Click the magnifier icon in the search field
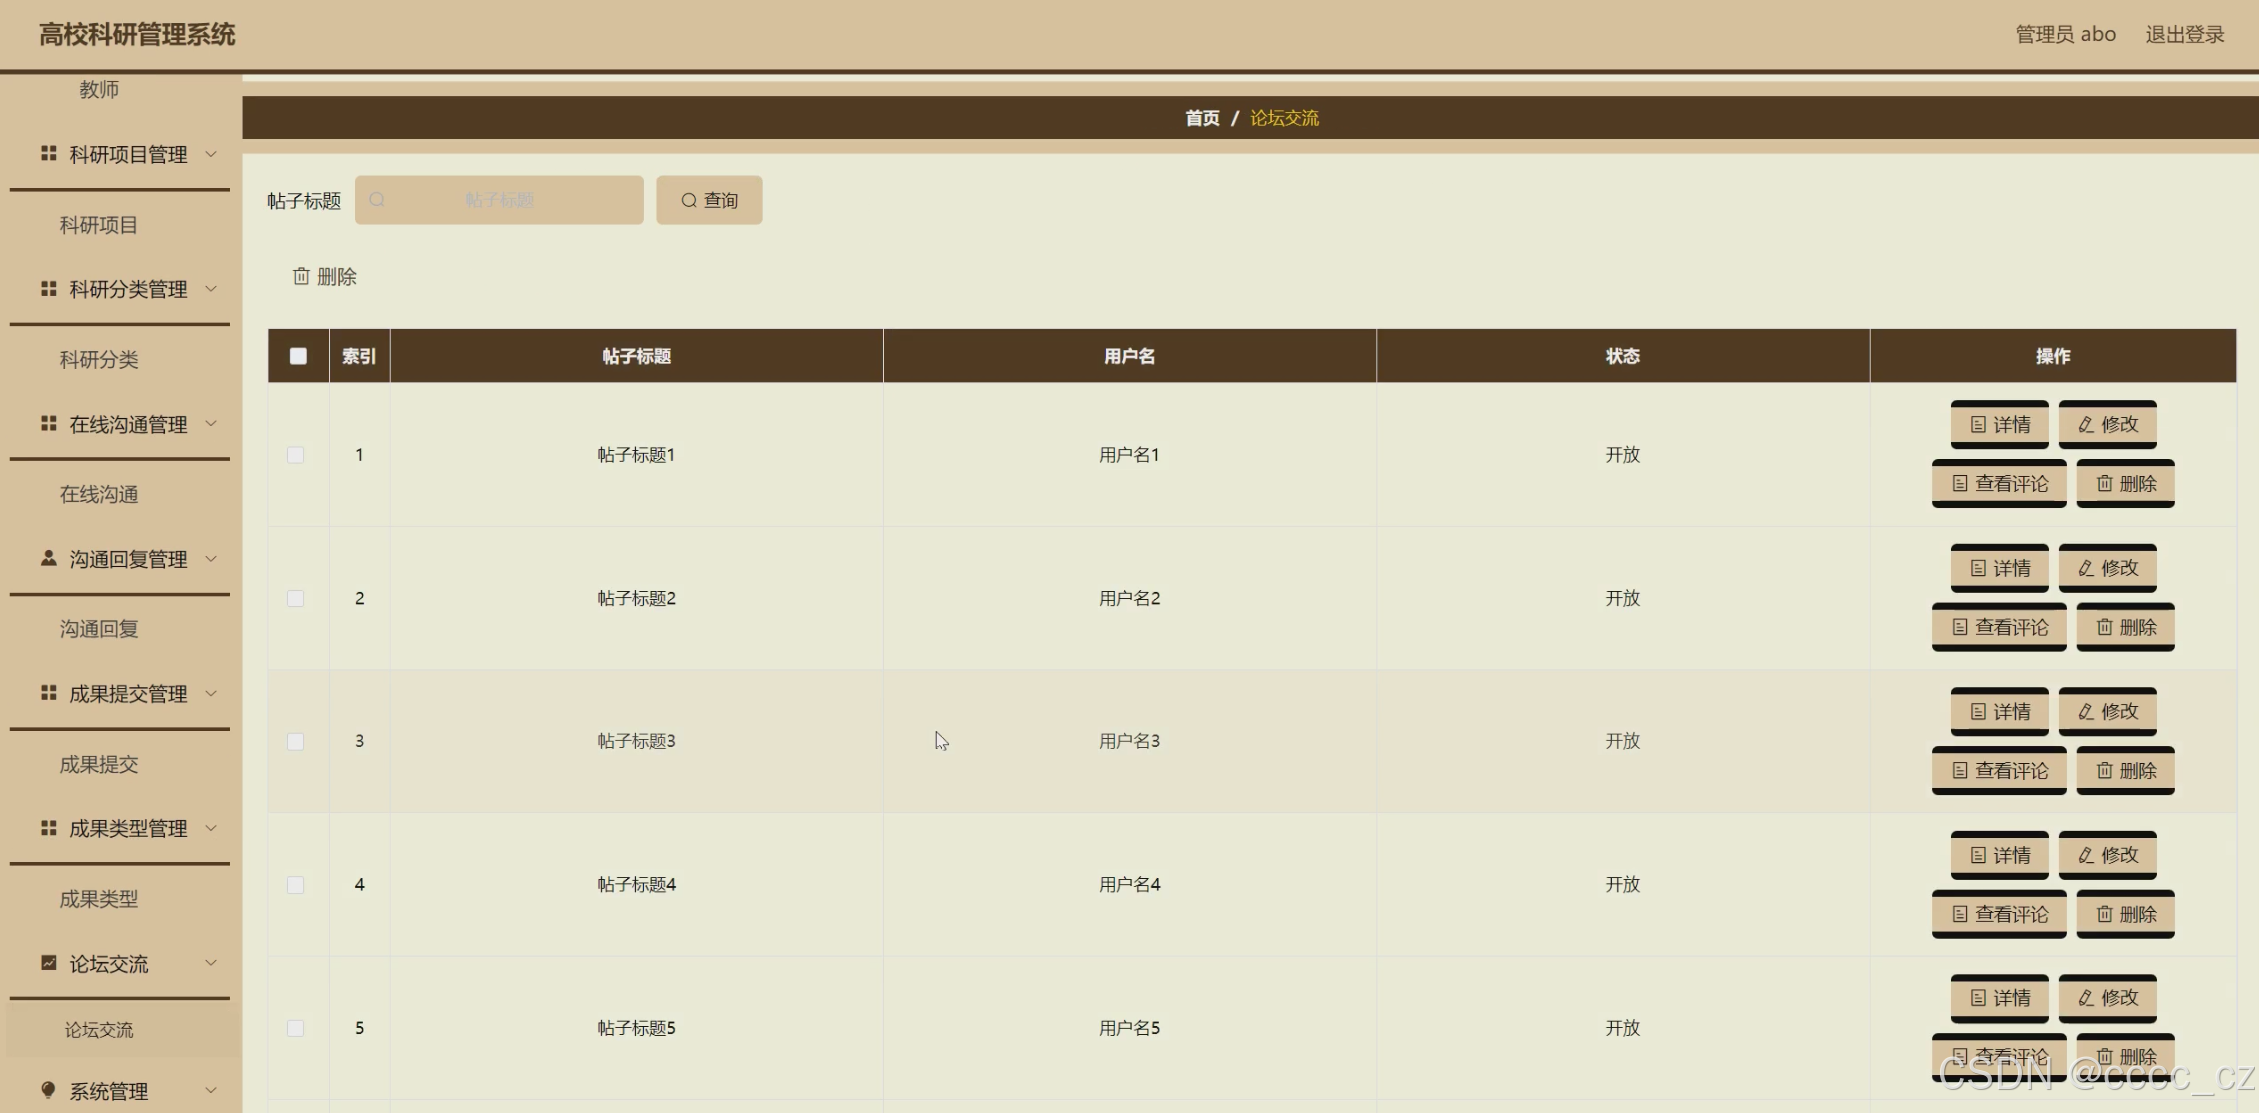The image size is (2259, 1113). (x=377, y=200)
